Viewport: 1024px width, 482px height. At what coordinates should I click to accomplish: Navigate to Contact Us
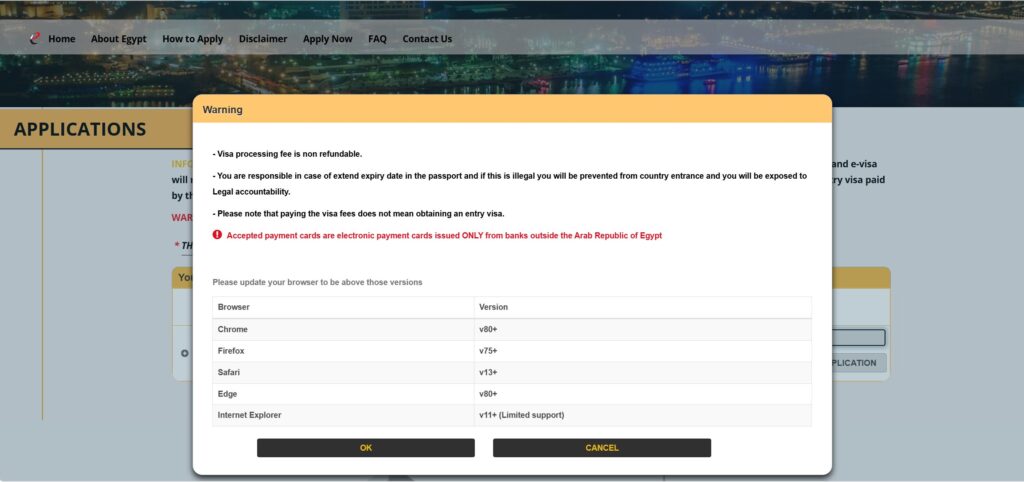tap(427, 39)
